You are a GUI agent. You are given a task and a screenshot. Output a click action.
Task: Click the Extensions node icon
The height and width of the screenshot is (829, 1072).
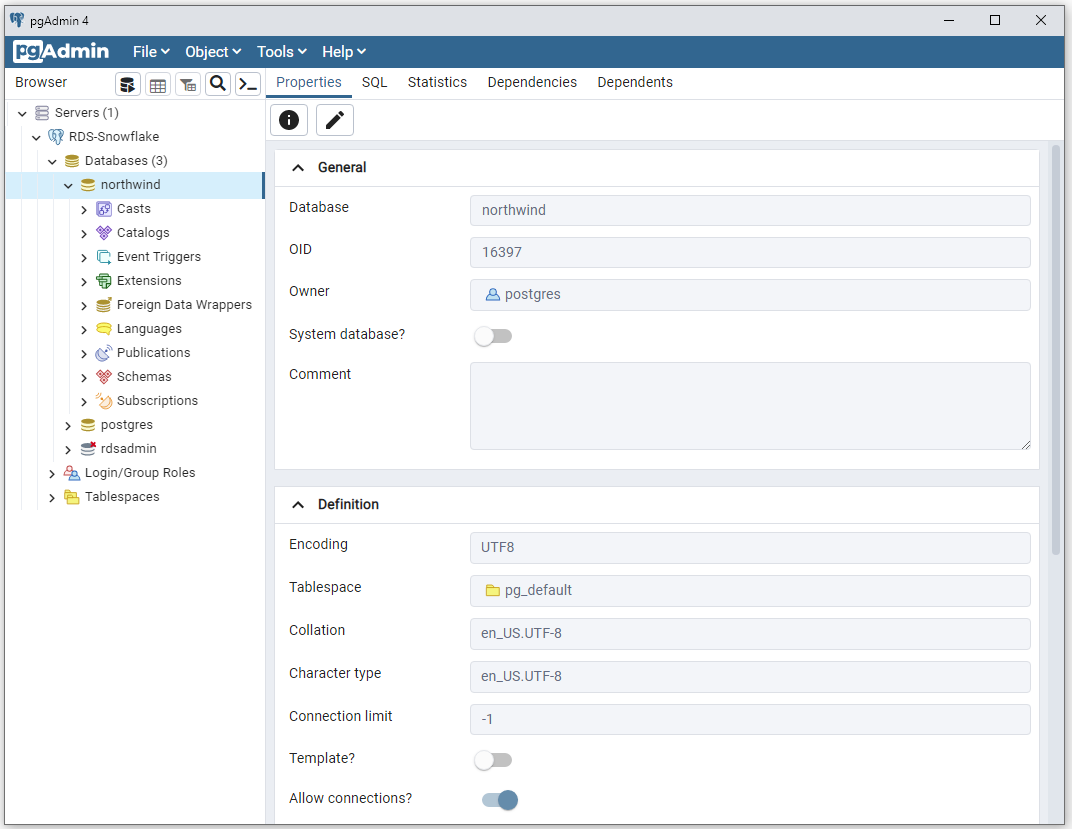coord(104,281)
